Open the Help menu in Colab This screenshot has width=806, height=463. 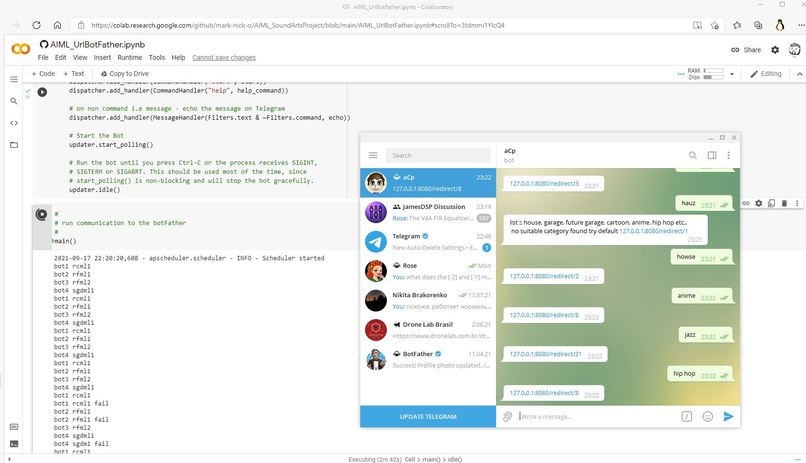coord(178,58)
